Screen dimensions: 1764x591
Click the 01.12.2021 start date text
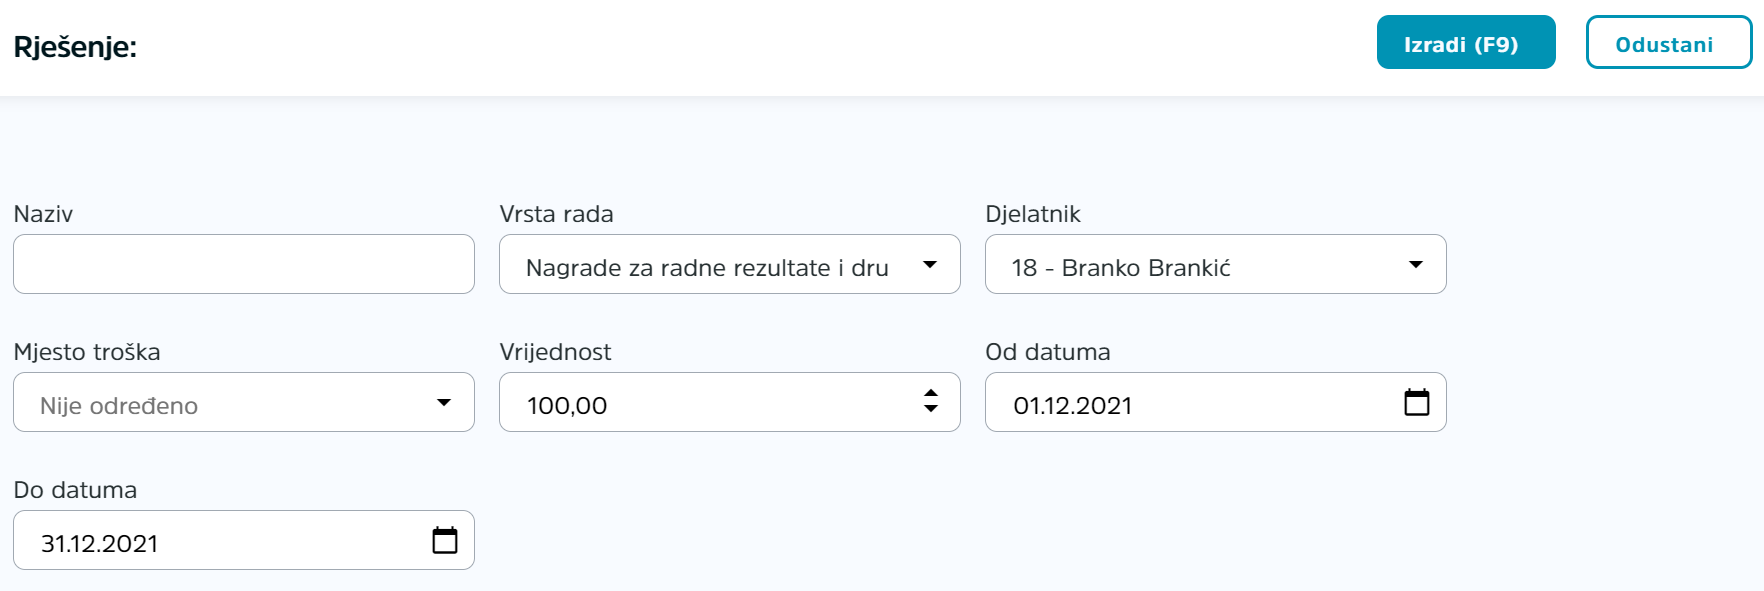(x=1073, y=405)
